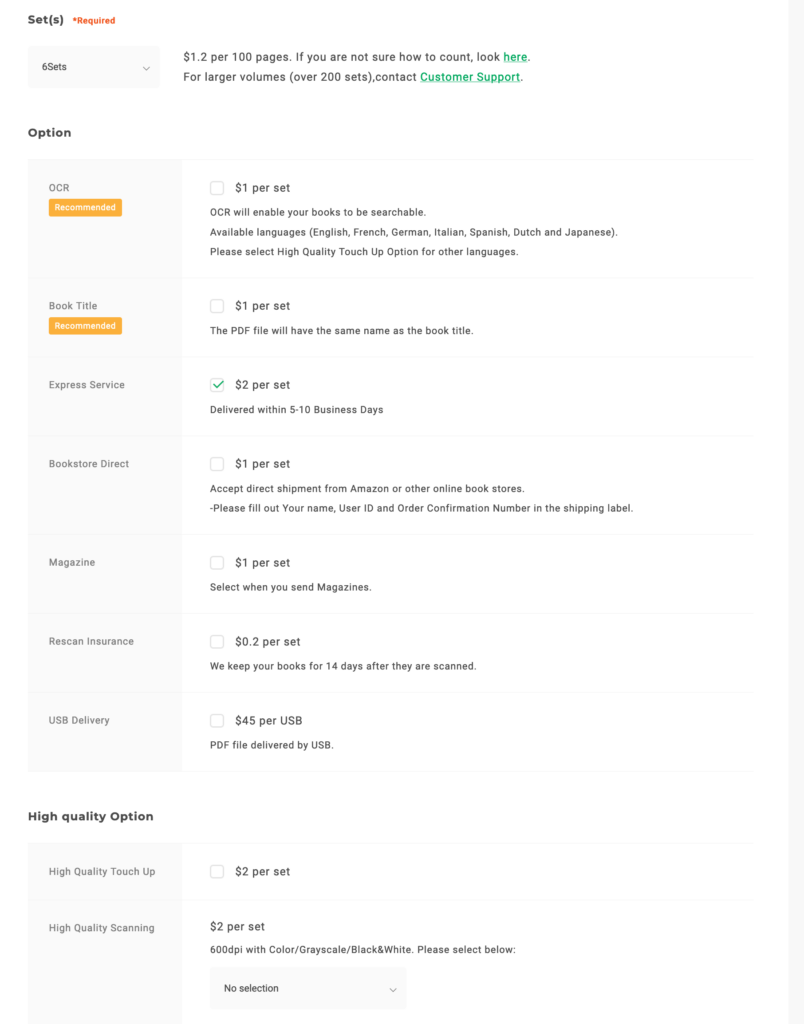Image resolution: width=804 pixels, height=1024 pixels.
Task: Add Rescan Insurance via its checkbox
Action: tap(217, 642)
